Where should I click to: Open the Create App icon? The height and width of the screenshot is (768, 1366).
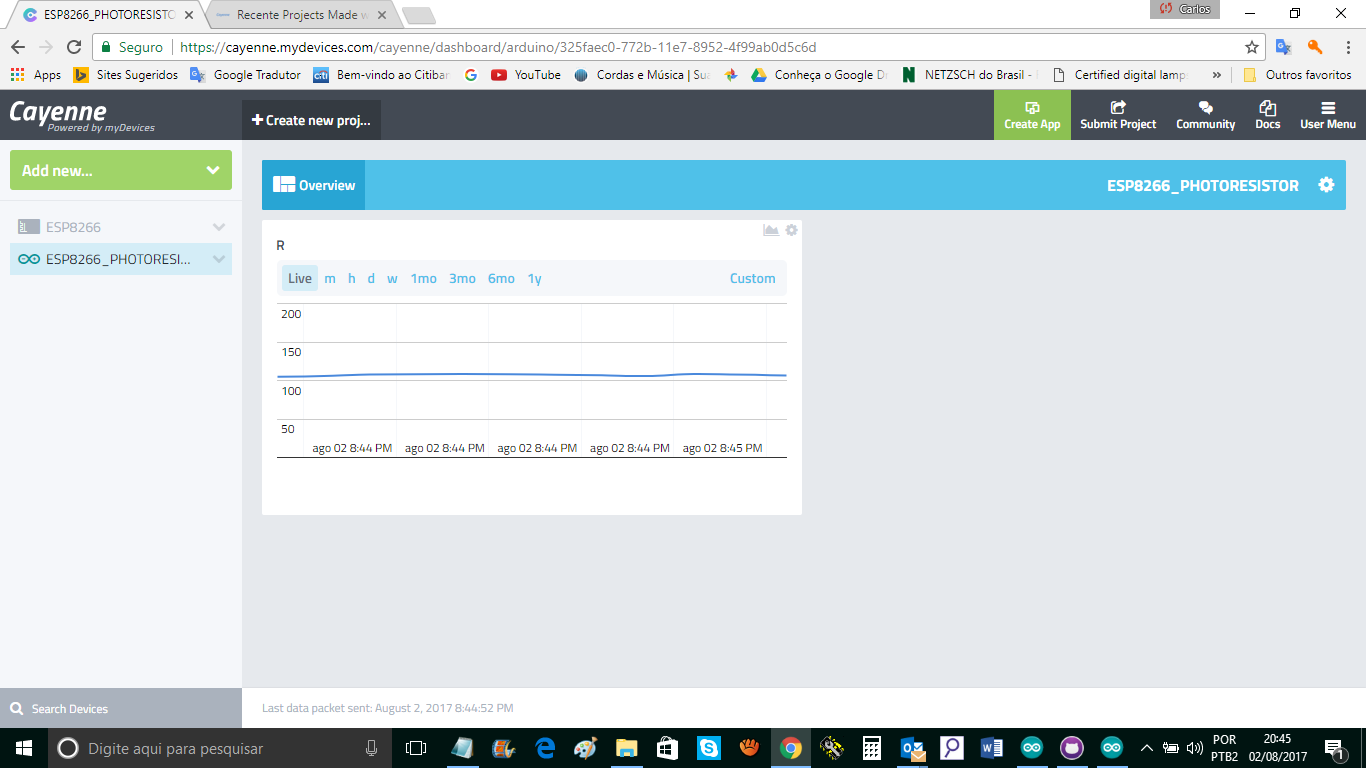1032,108
